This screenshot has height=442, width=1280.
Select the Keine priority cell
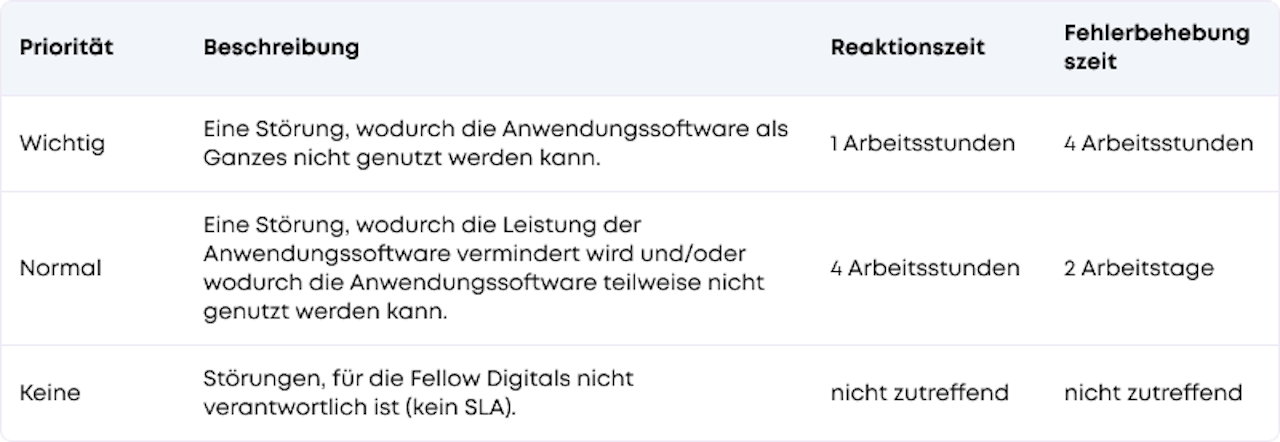[x=50, y=393]
